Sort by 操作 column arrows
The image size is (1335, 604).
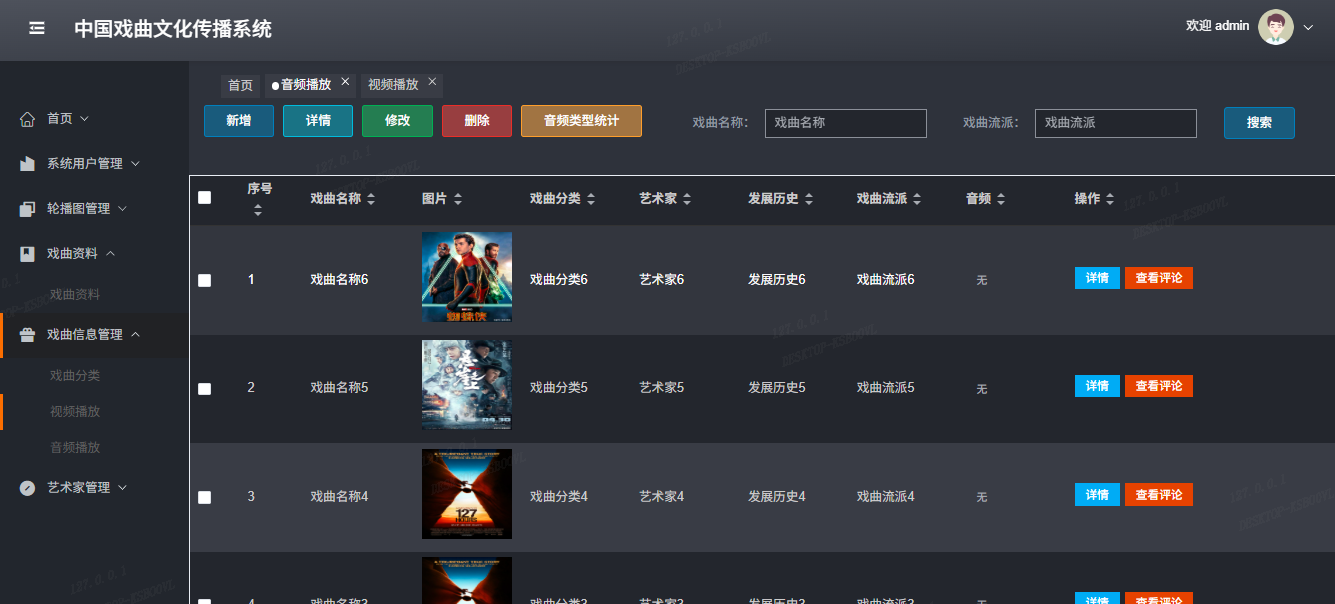click(x=1110, y=200)
